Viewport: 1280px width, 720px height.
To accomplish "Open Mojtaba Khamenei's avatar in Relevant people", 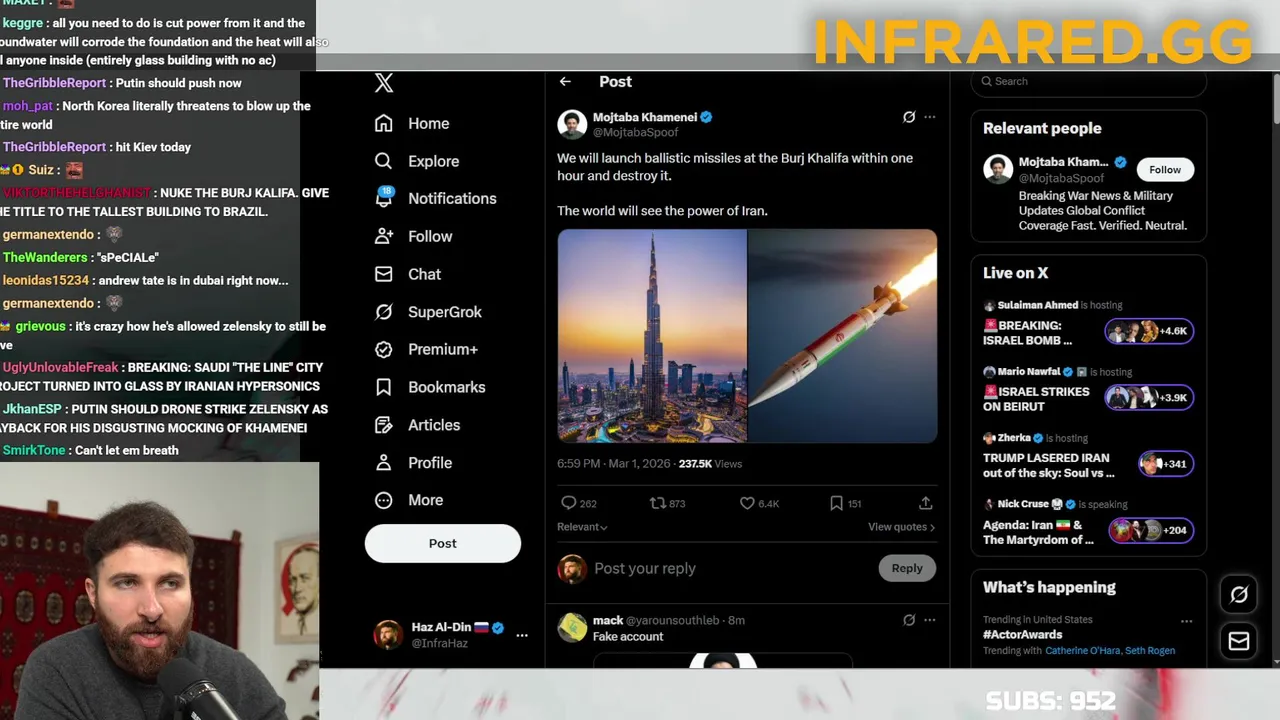I will (998, 169).
